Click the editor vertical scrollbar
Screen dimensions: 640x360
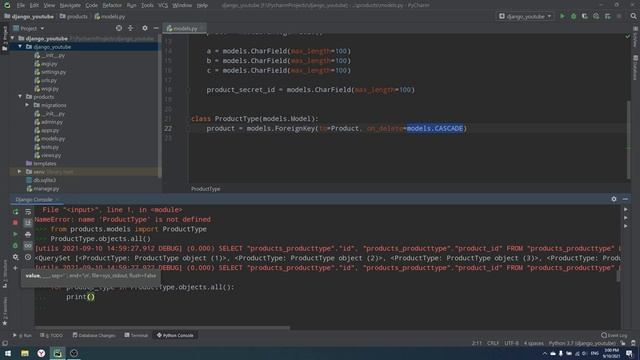coord(629,139)
